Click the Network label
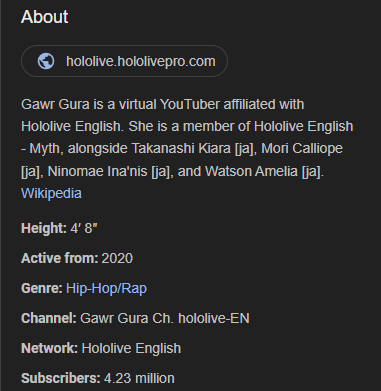 click(49, 348)
